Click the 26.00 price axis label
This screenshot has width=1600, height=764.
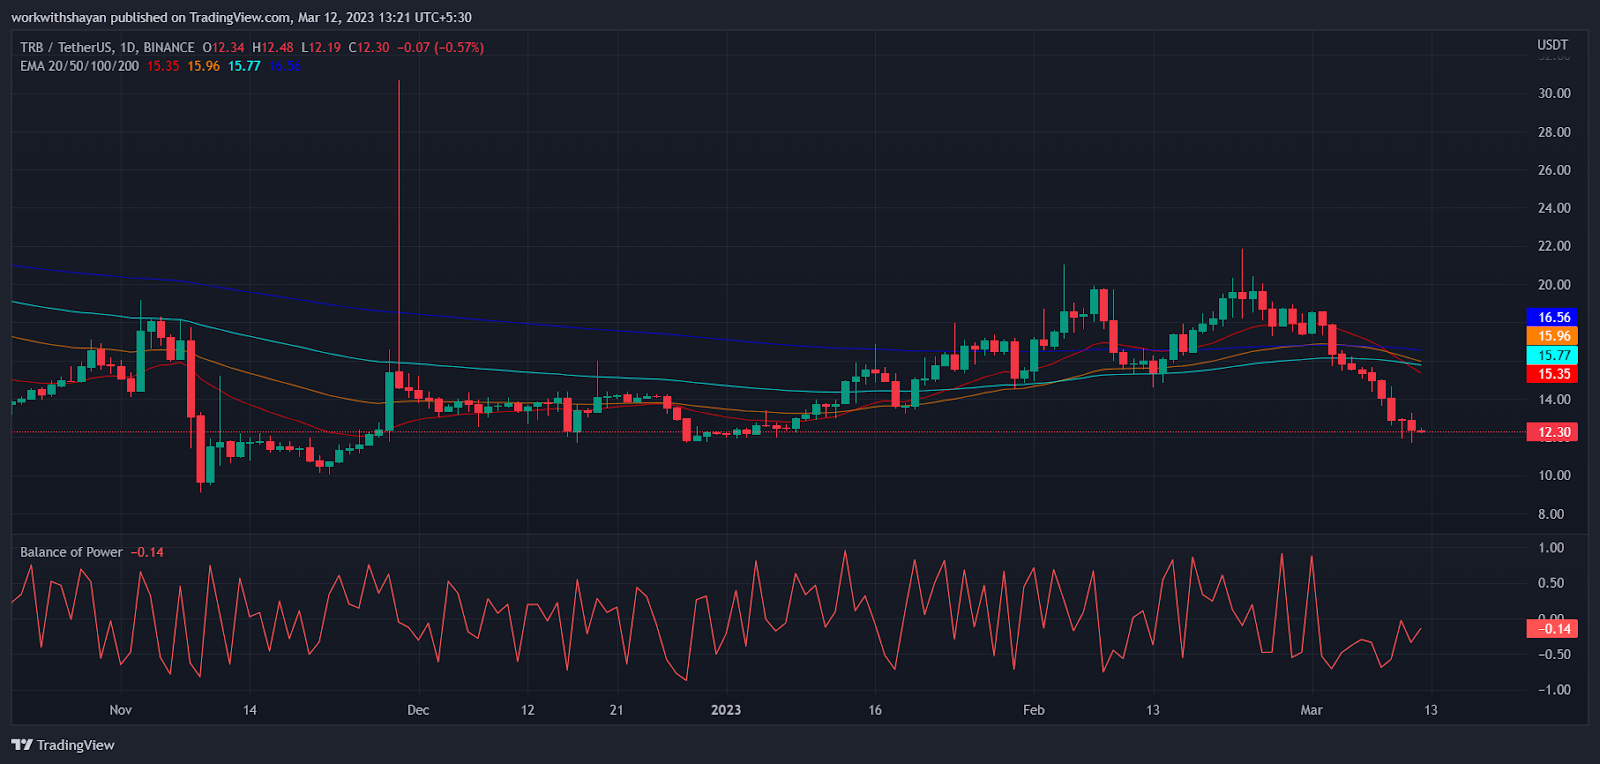[x=1554, y=170]
